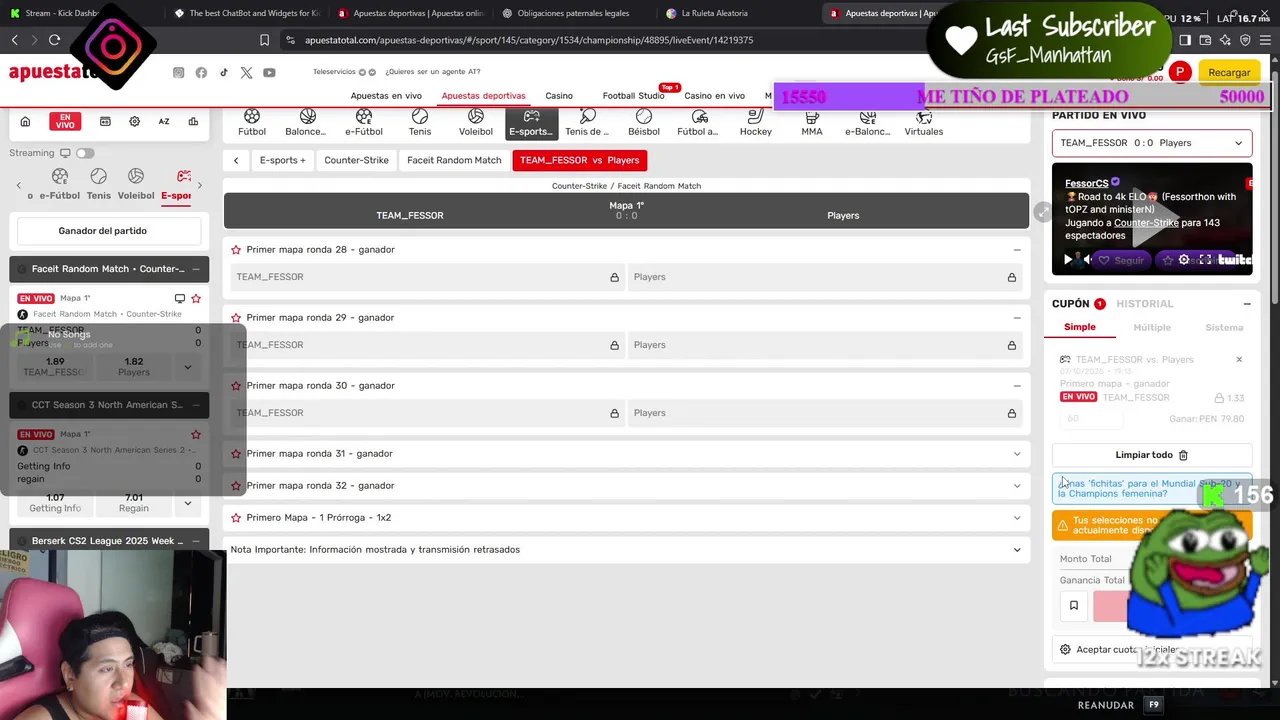Switch to Múltiple coupon tab
This screenshot has height=720, width=1280.
pos(1152,328)
